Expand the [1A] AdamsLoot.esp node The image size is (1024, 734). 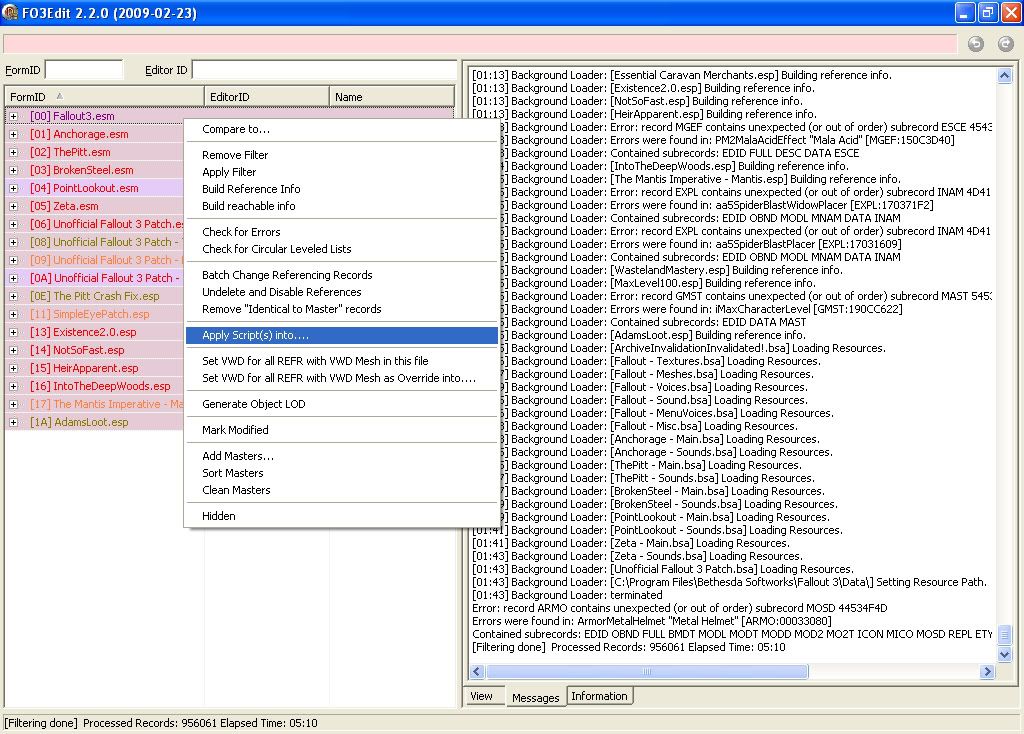click(13, 423)
